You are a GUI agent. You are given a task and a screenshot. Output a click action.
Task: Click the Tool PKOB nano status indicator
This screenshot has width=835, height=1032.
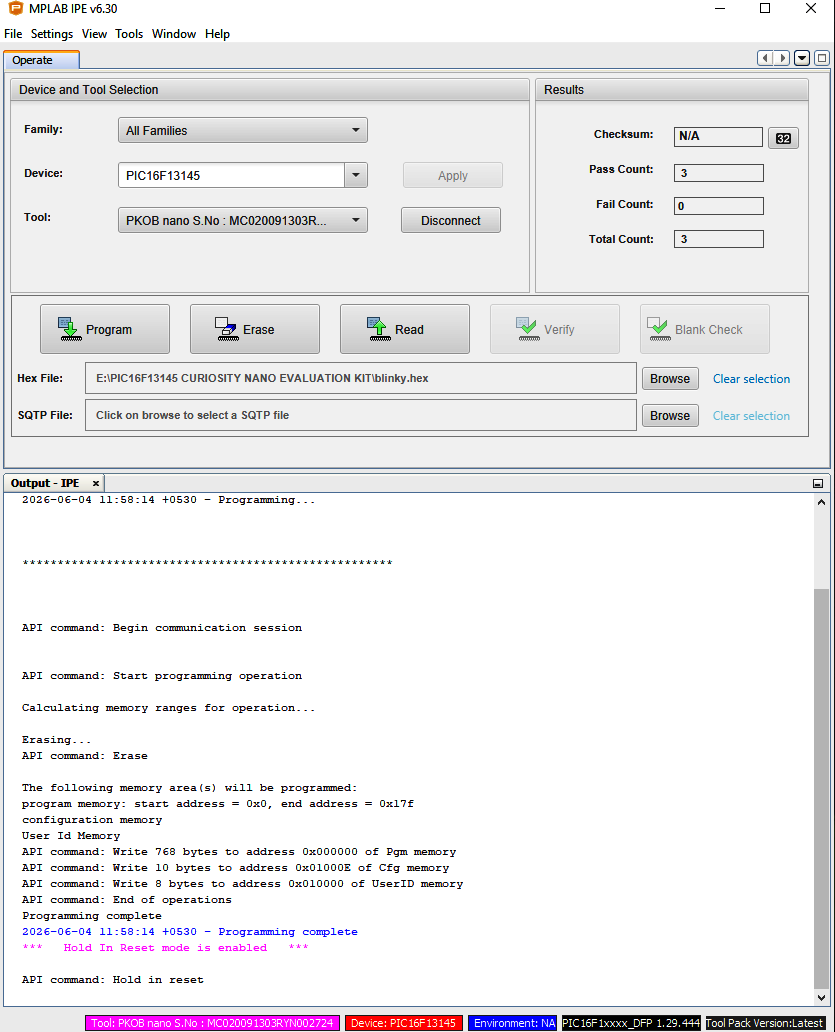click(x=212, y=1023)
